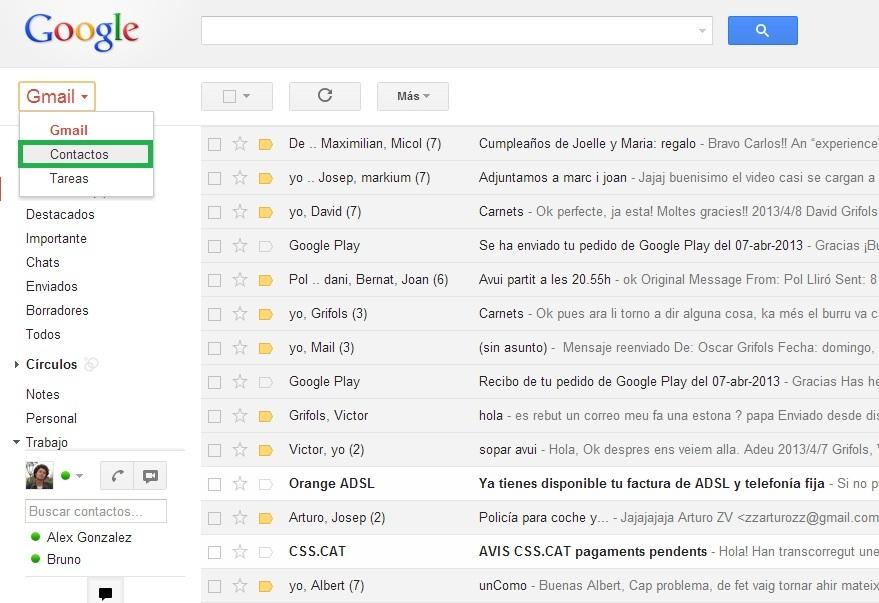Click the blue search magnifier button
Image resolution: width=879 pixels, height=603 pixels.
[x=762, y=31]
